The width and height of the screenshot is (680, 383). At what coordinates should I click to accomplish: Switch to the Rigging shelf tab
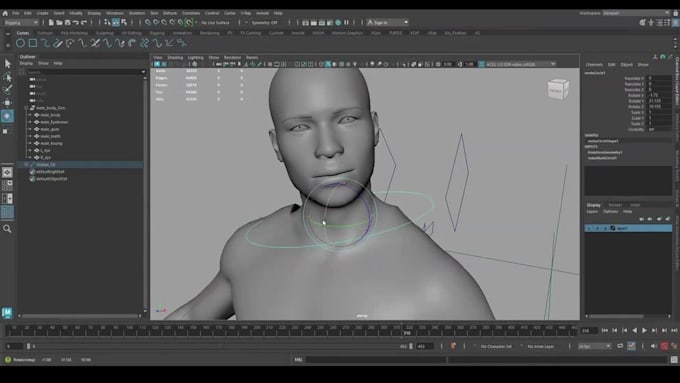tap(157, 33)
